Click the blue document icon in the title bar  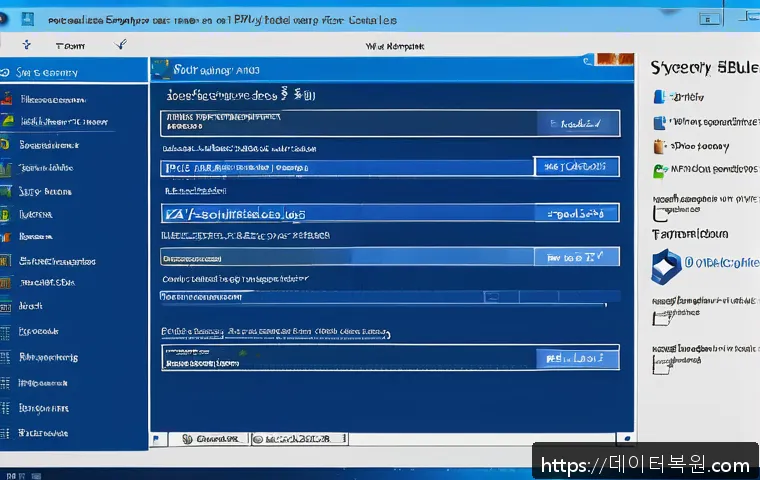pyautogui.click(x=28, y=19)
